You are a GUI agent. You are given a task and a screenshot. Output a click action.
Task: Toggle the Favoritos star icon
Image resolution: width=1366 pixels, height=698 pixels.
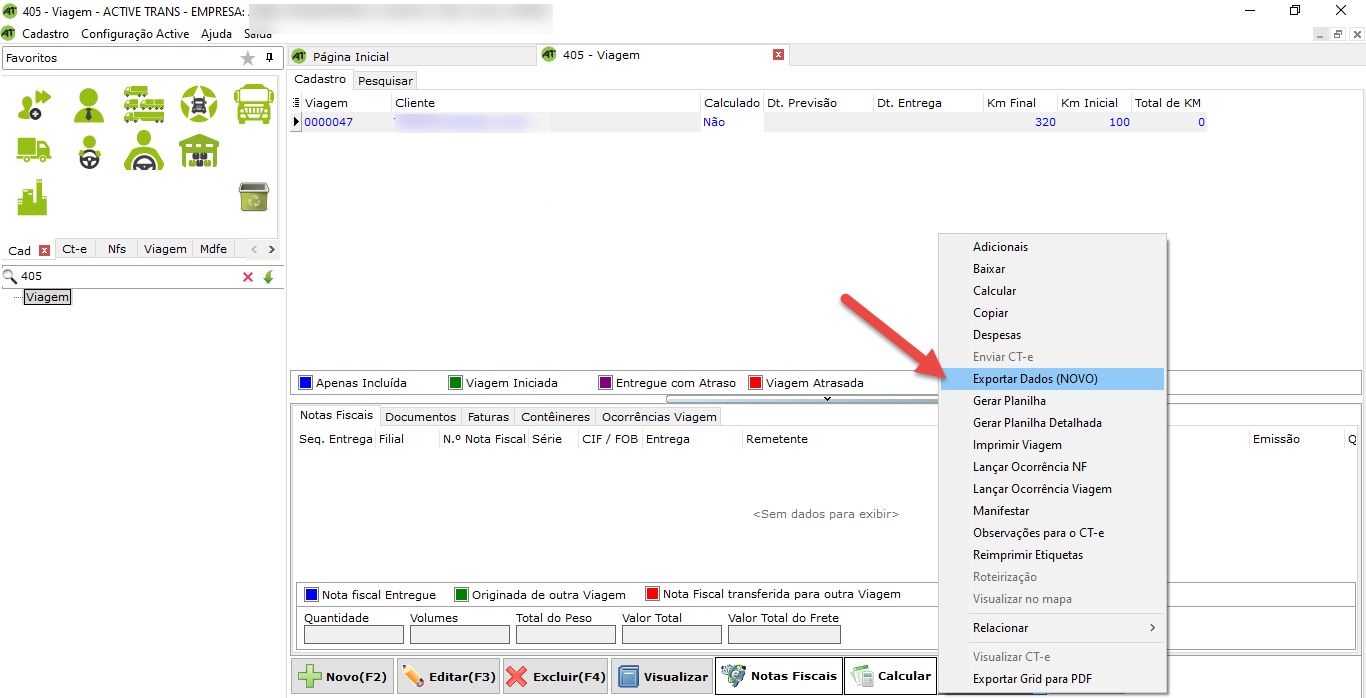pos(248,58)
